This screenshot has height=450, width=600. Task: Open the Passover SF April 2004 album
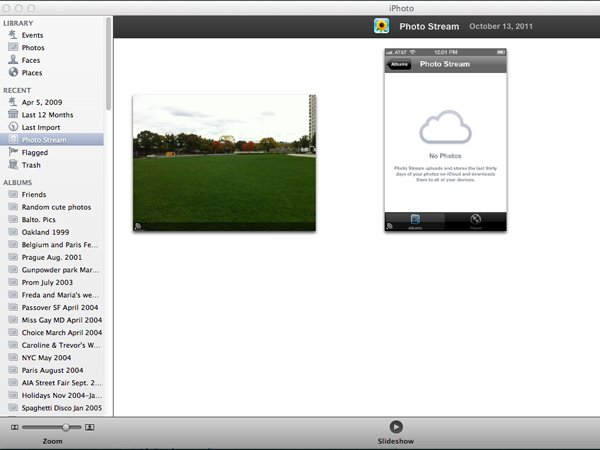[x=52, y=307]
